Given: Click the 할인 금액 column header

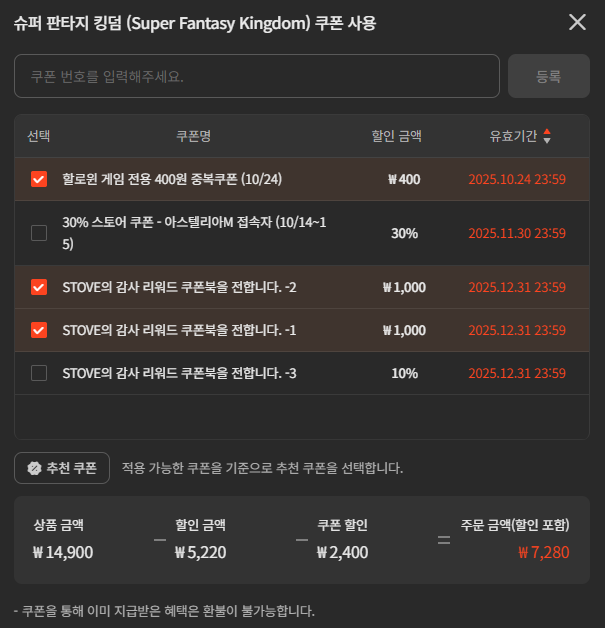Looking at the screenshot, I should coord(396,136).
